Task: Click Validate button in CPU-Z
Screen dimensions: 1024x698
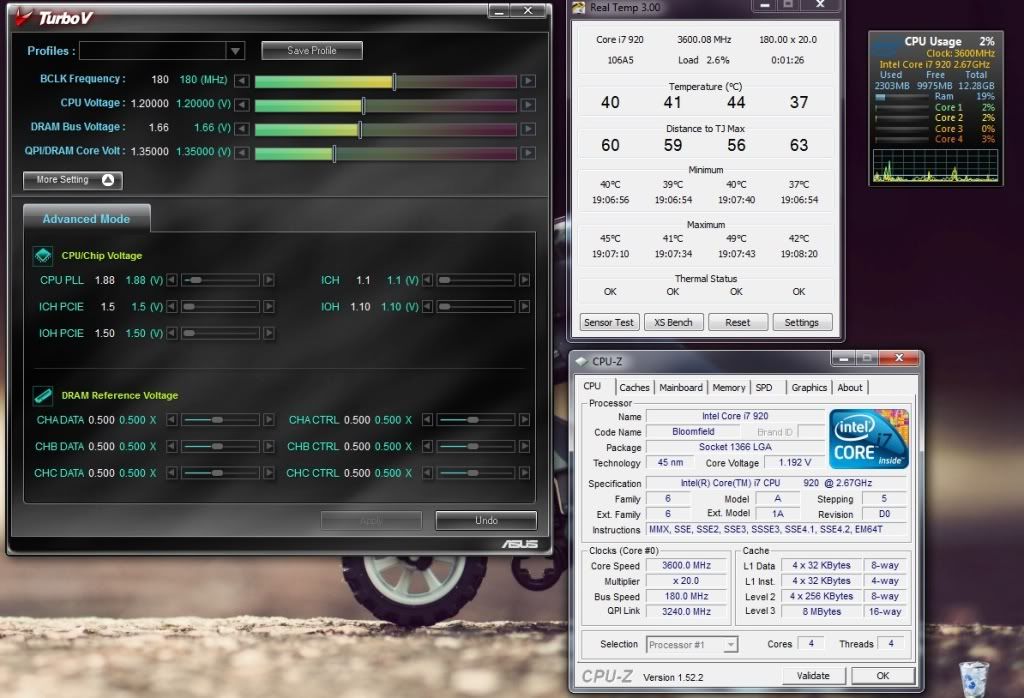Action: tap(813, 676)
